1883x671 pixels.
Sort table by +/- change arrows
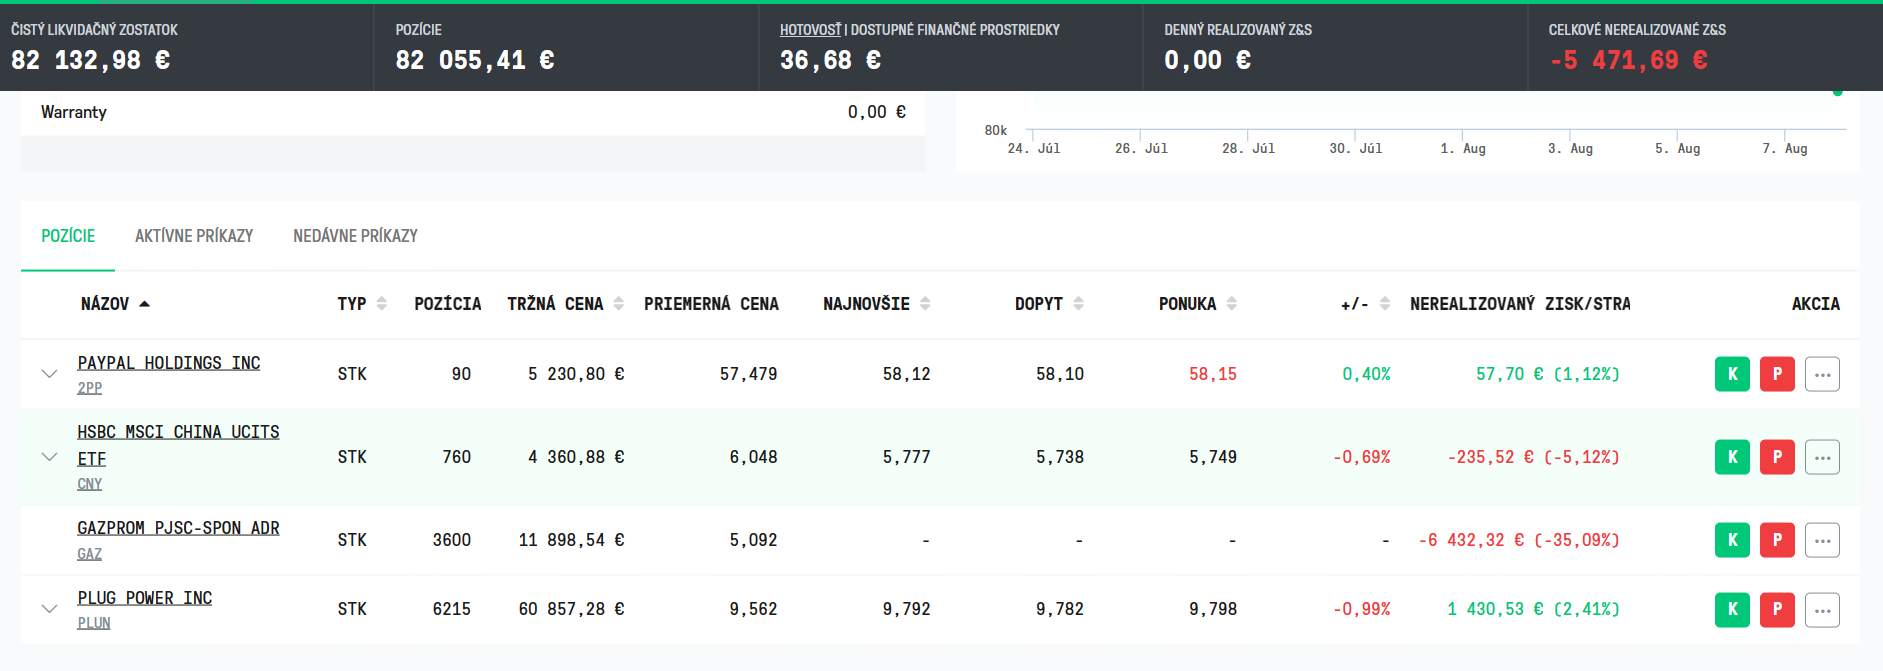(1384, 304)
